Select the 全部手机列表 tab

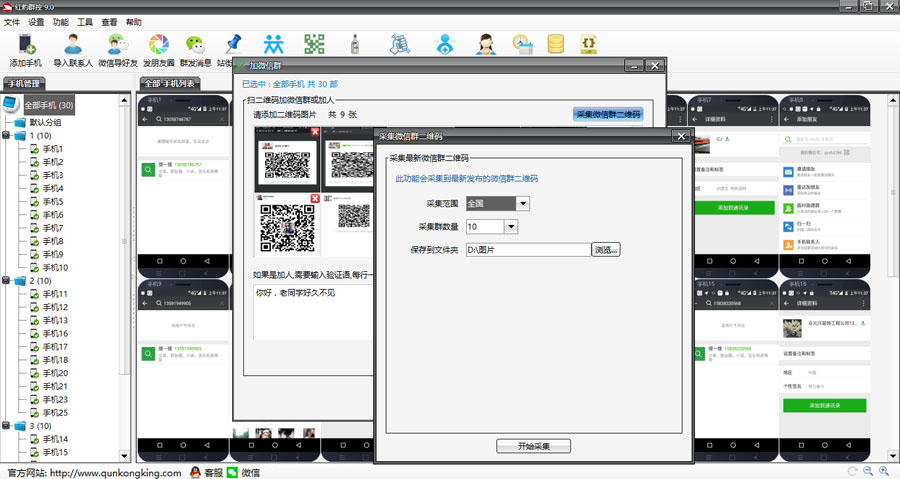[169, 84]
